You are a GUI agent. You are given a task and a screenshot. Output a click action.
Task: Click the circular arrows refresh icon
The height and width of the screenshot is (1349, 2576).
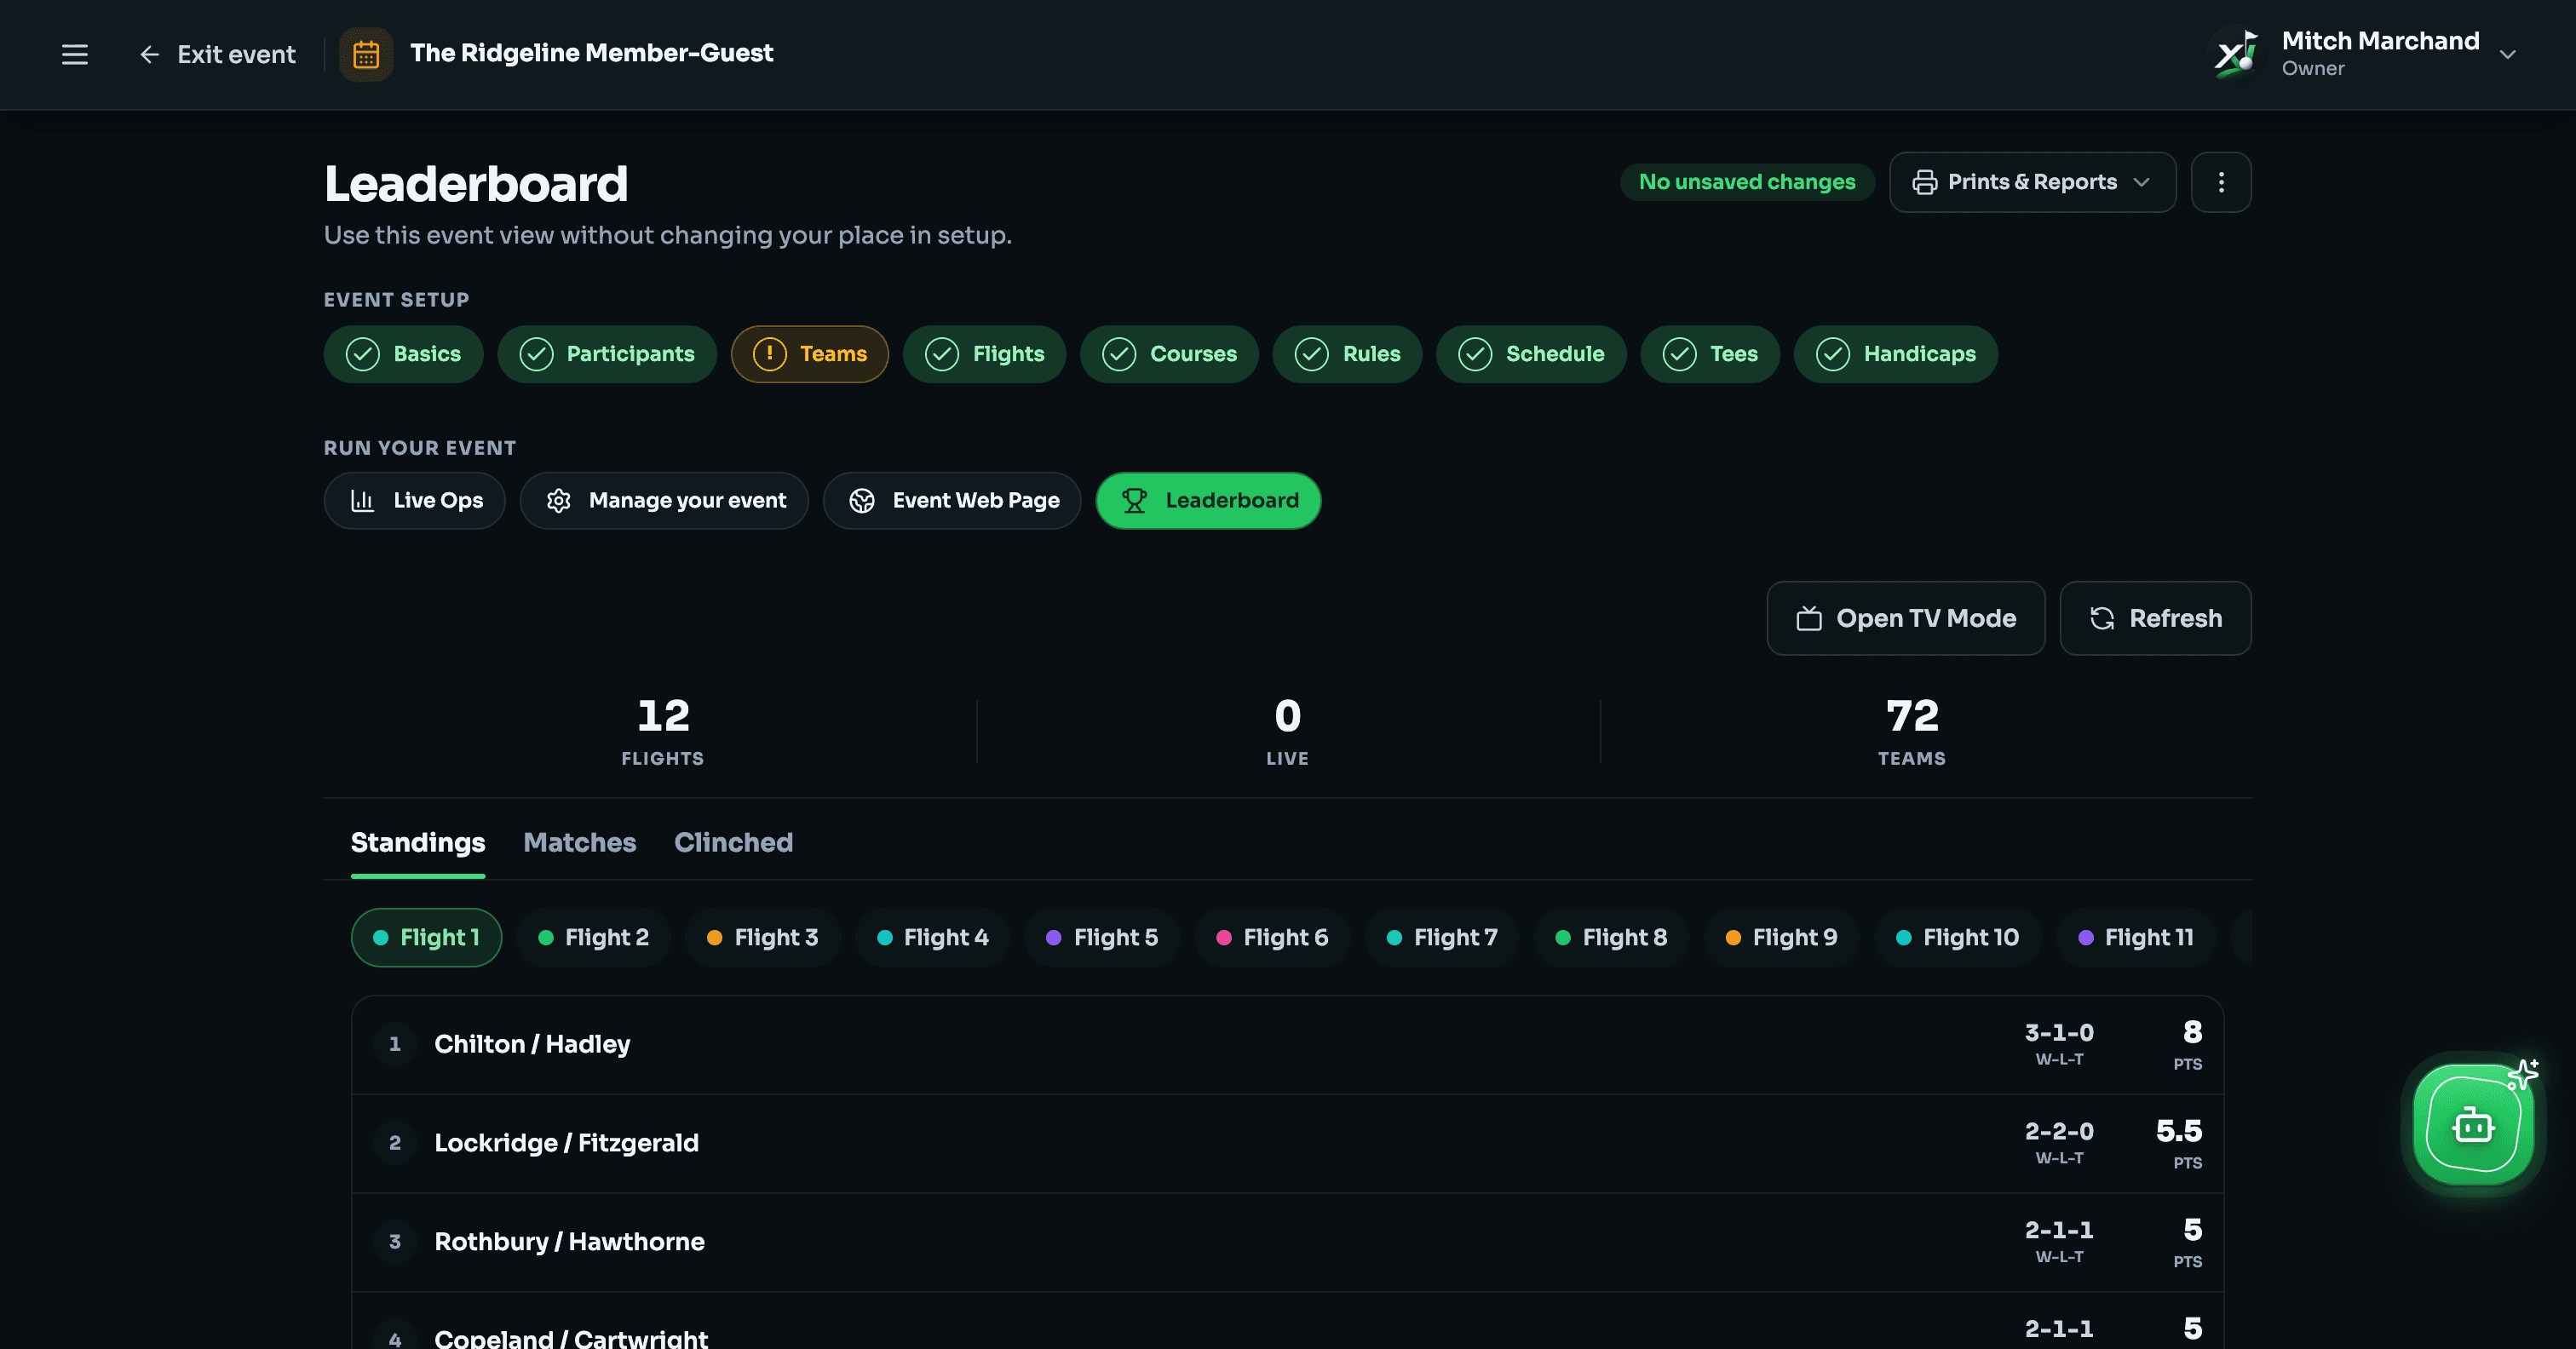point(2102,619)
